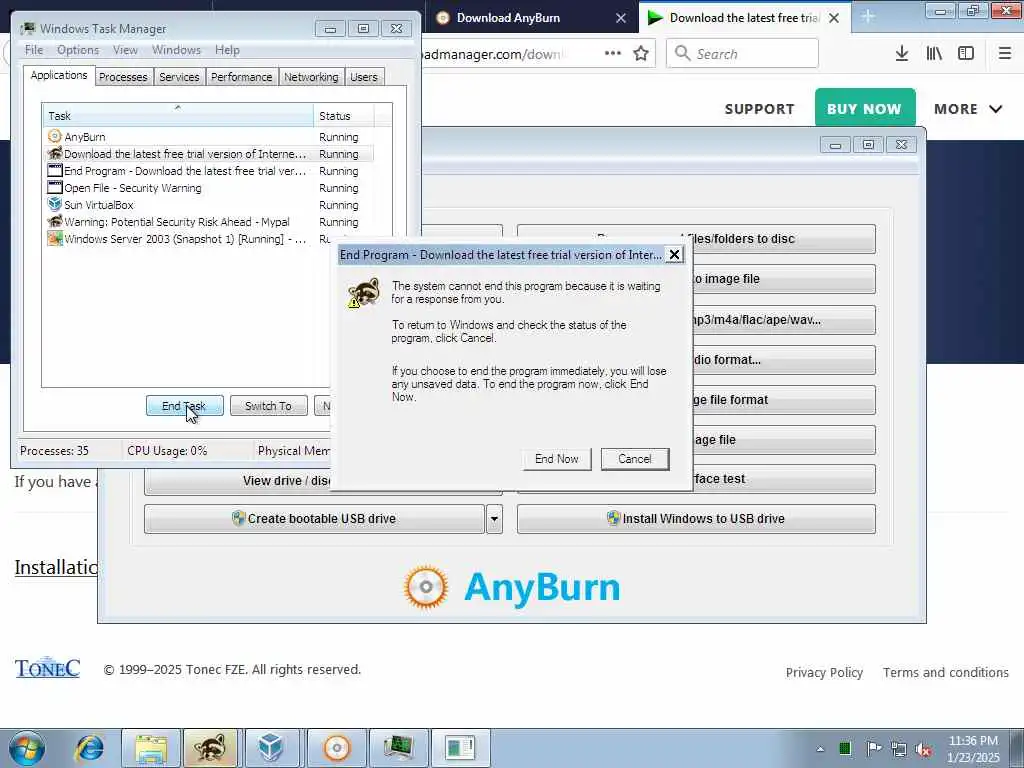Click the AnyBurn icon in the task list
The height and width of the screenshot is (768, 1024).
[55, 136]
